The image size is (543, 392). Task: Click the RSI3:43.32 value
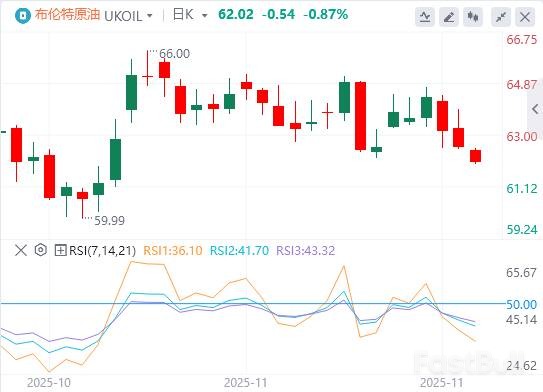(306, 250)
